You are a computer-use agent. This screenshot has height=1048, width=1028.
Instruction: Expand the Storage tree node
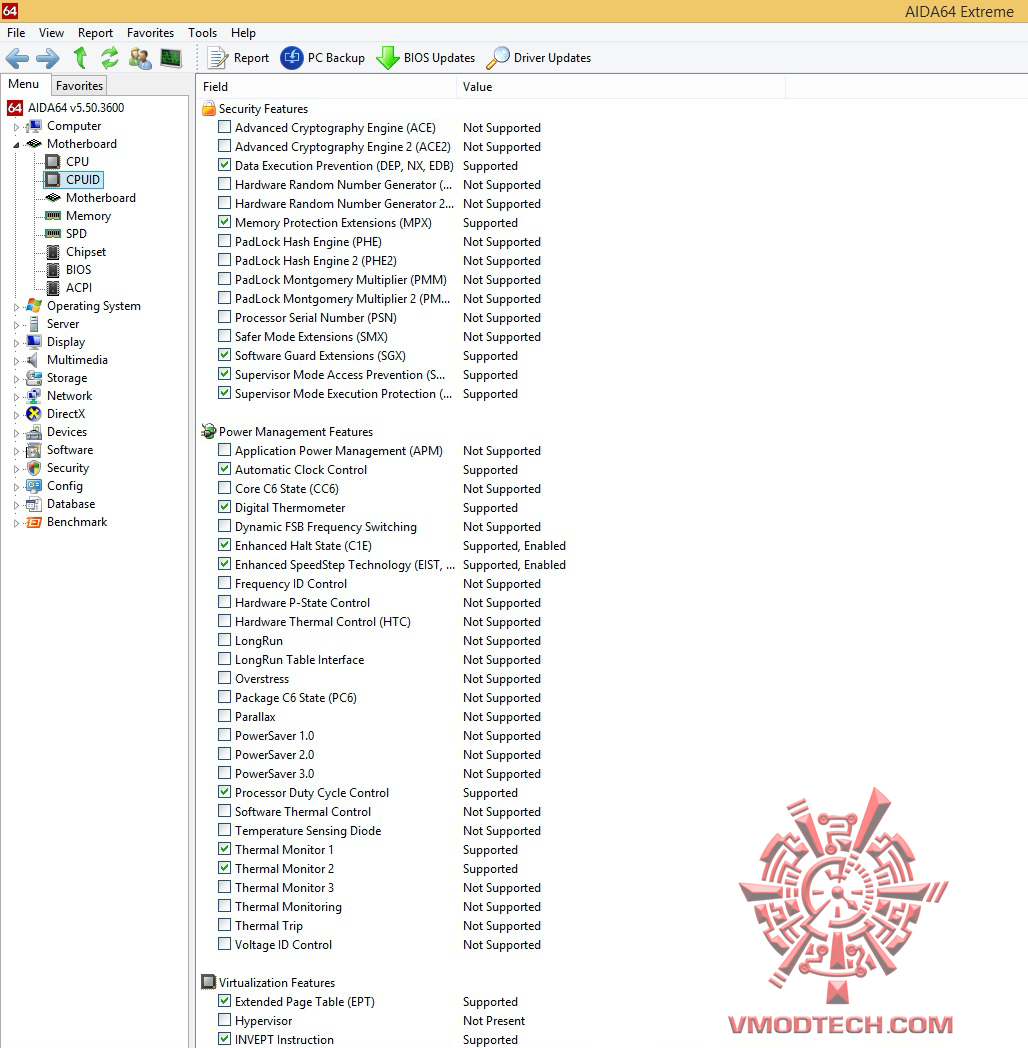pos(16,379)
